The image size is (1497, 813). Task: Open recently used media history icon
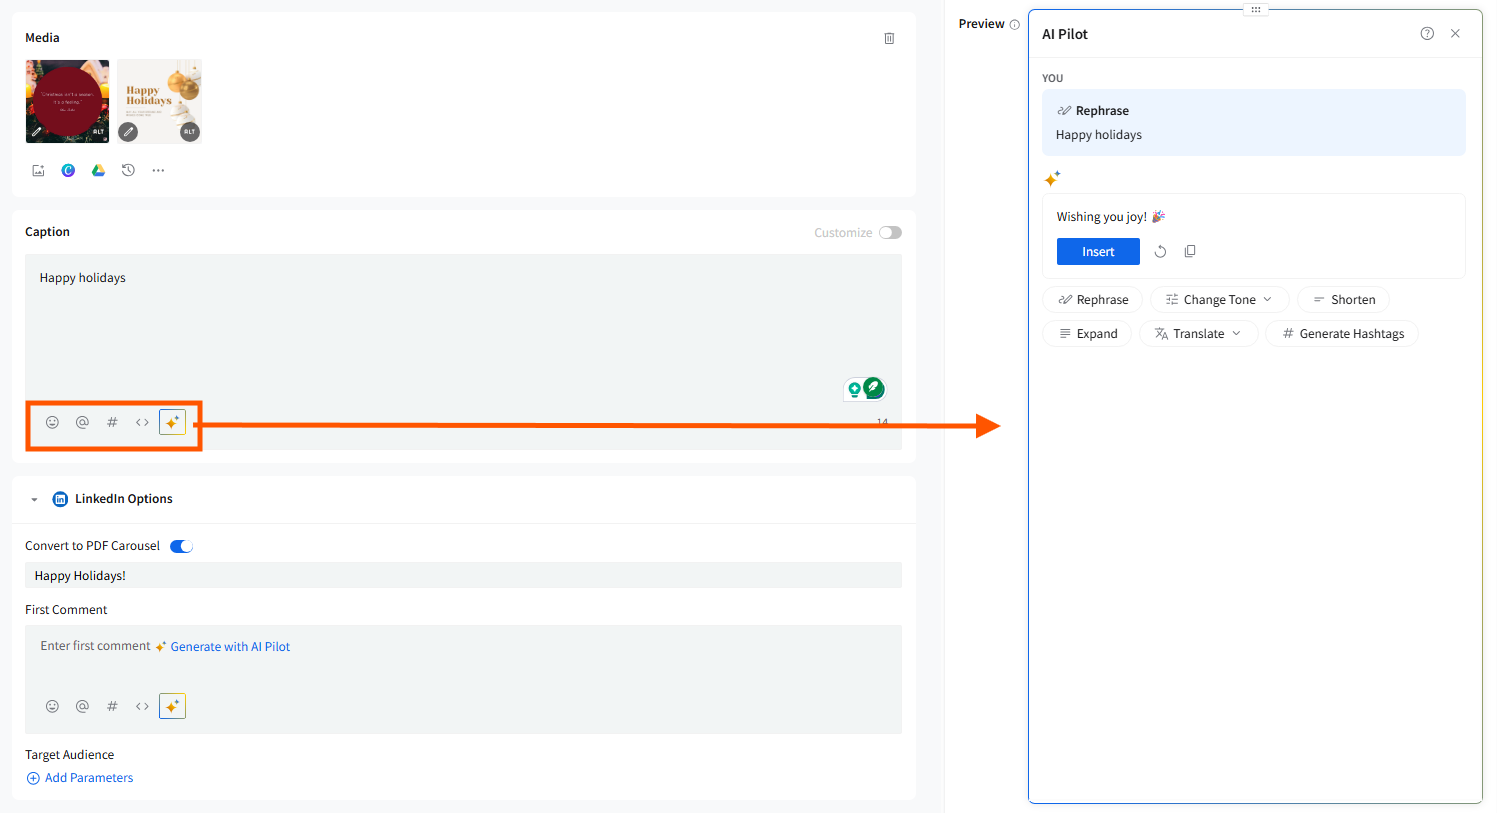click(128, 171)
